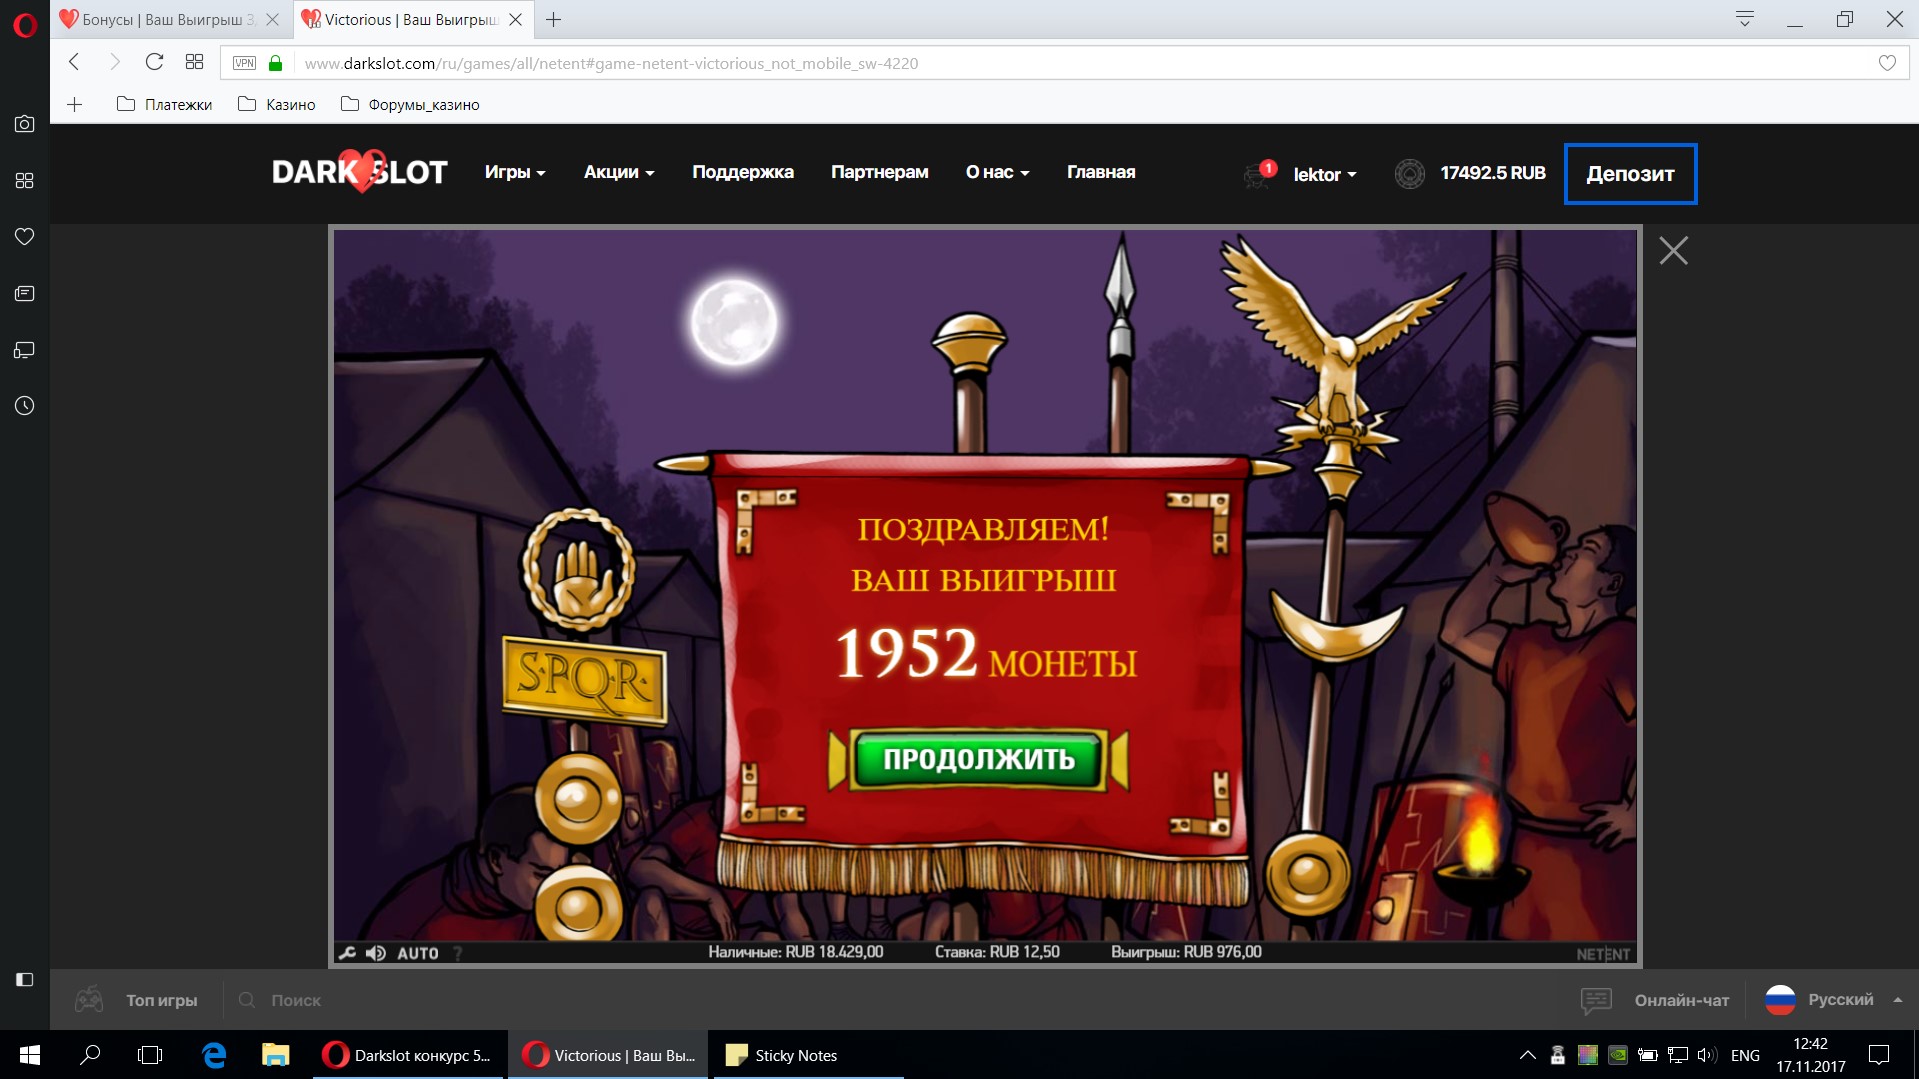Open taskbar volume speaker icon
Viewport: 1919px width, 1079px height.
pos(1707,1055)
